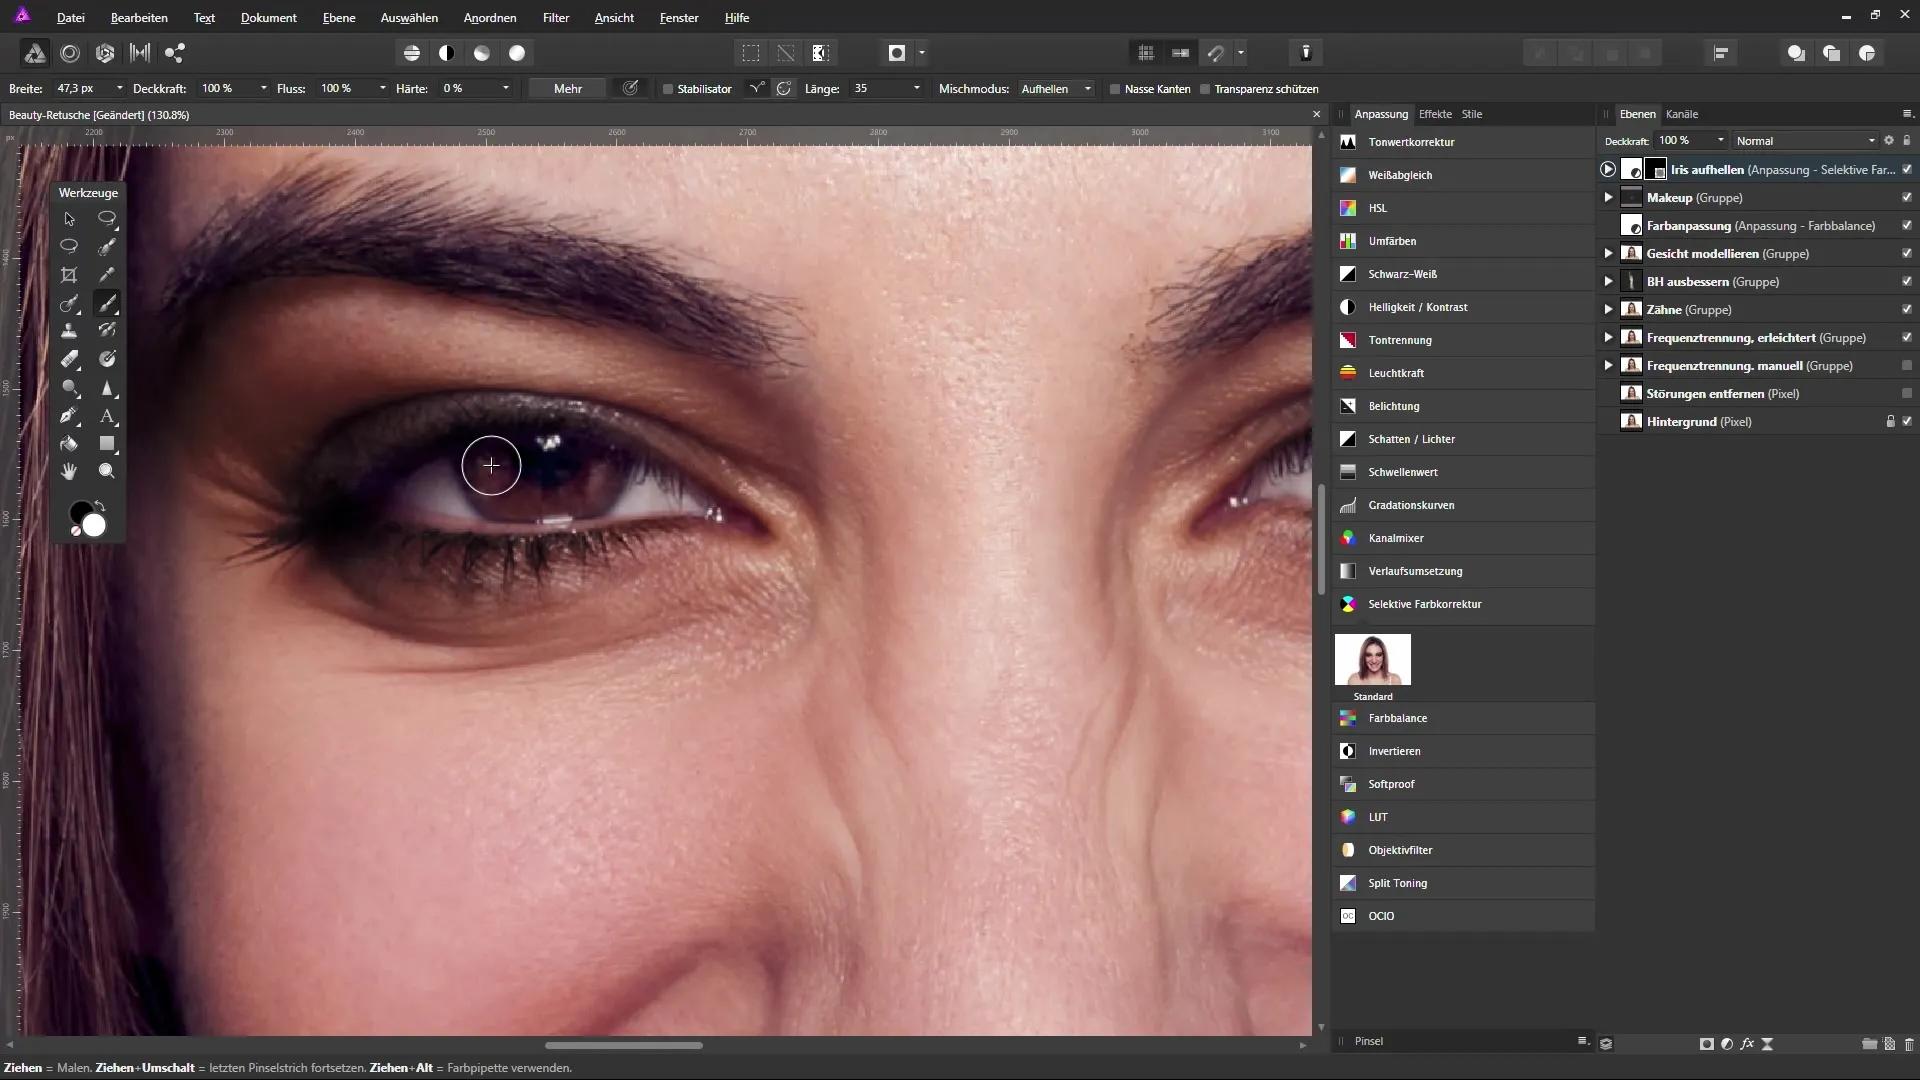Swap foreground and background colors arrow
1920x1080 pixels.
coord(100,506)
